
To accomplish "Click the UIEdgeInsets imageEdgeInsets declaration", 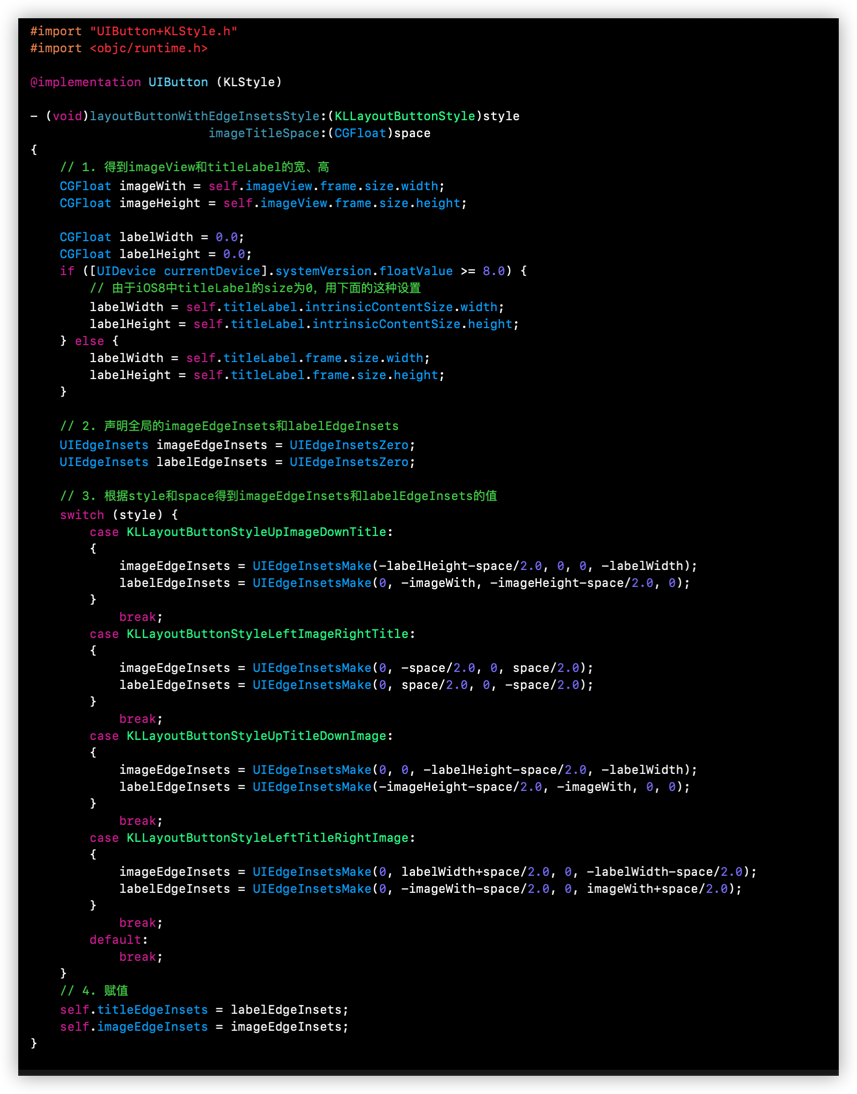I will click(x=237, y=445).
